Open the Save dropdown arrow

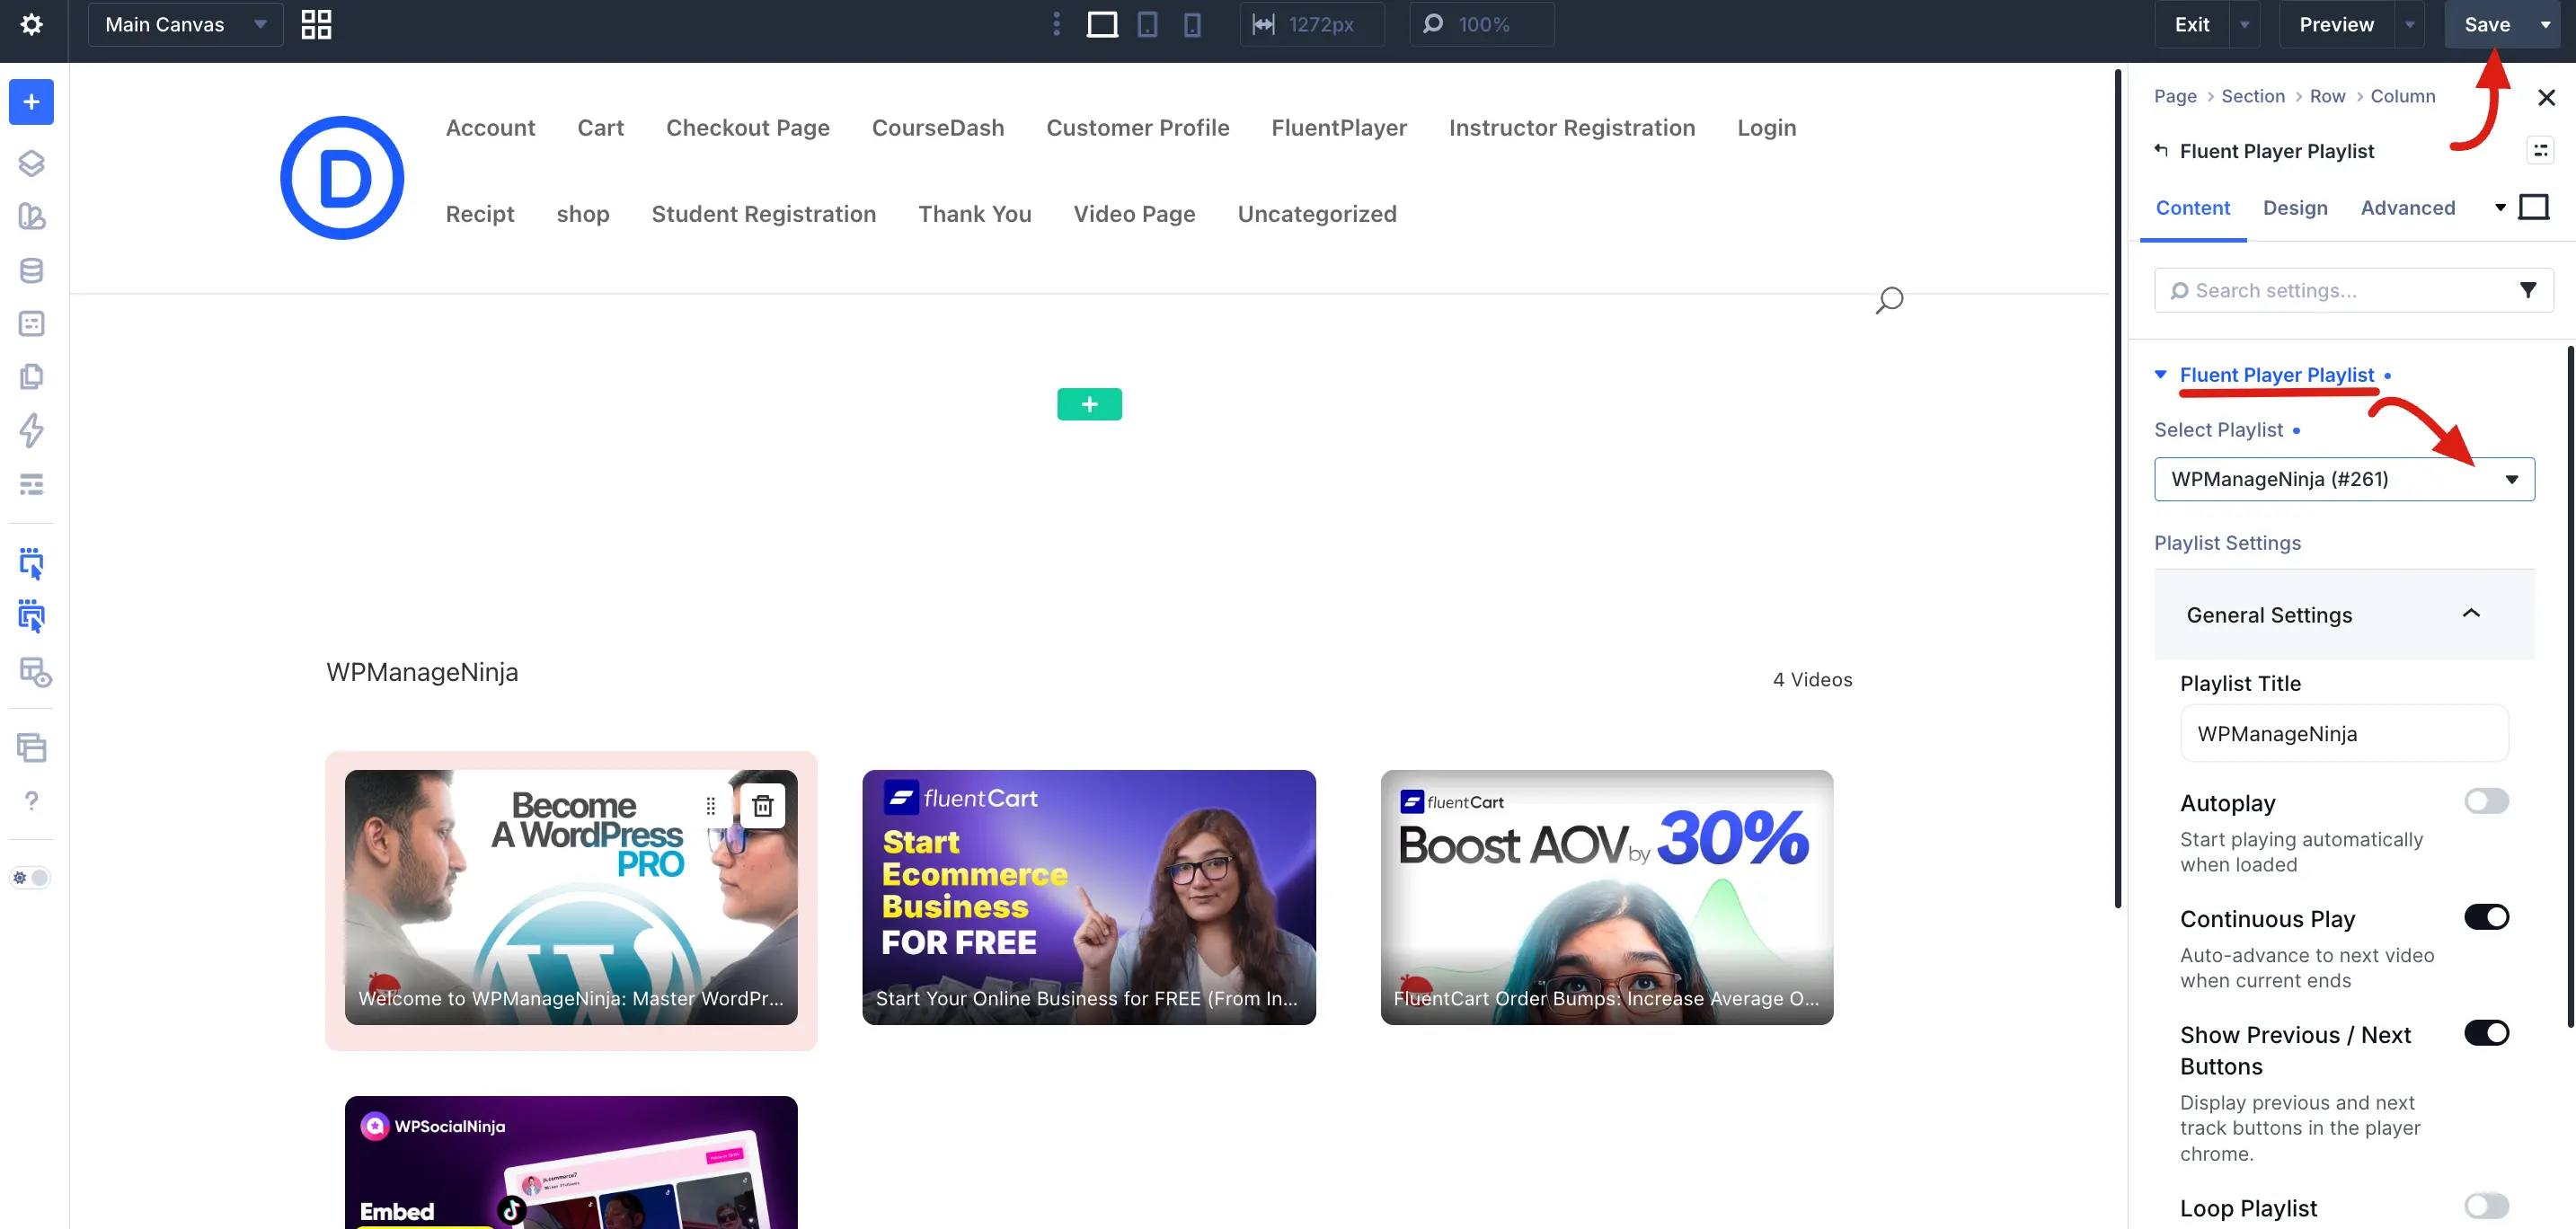tap(2545, 24)
